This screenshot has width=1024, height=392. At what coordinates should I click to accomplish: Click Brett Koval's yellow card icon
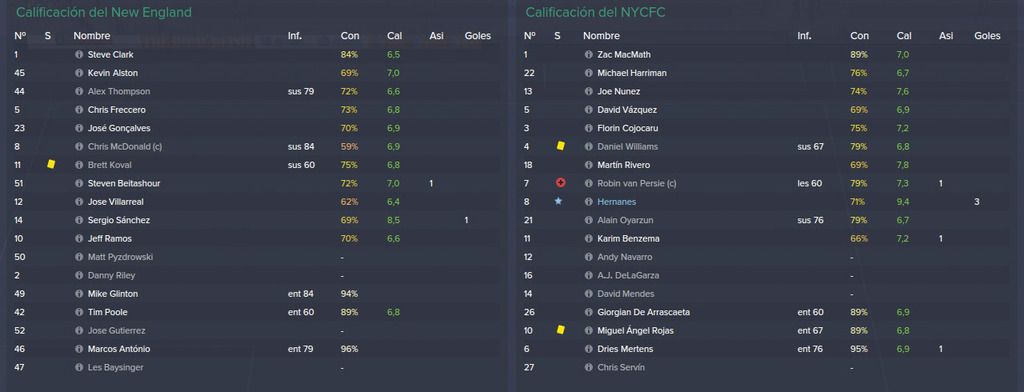point(51,165)
